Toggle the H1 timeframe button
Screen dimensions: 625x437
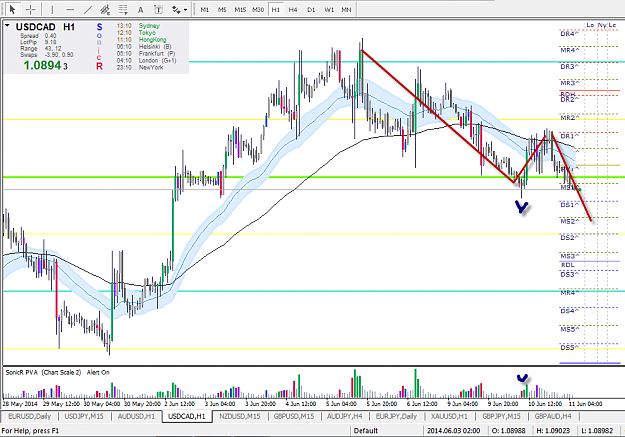(x=275, y=10)
